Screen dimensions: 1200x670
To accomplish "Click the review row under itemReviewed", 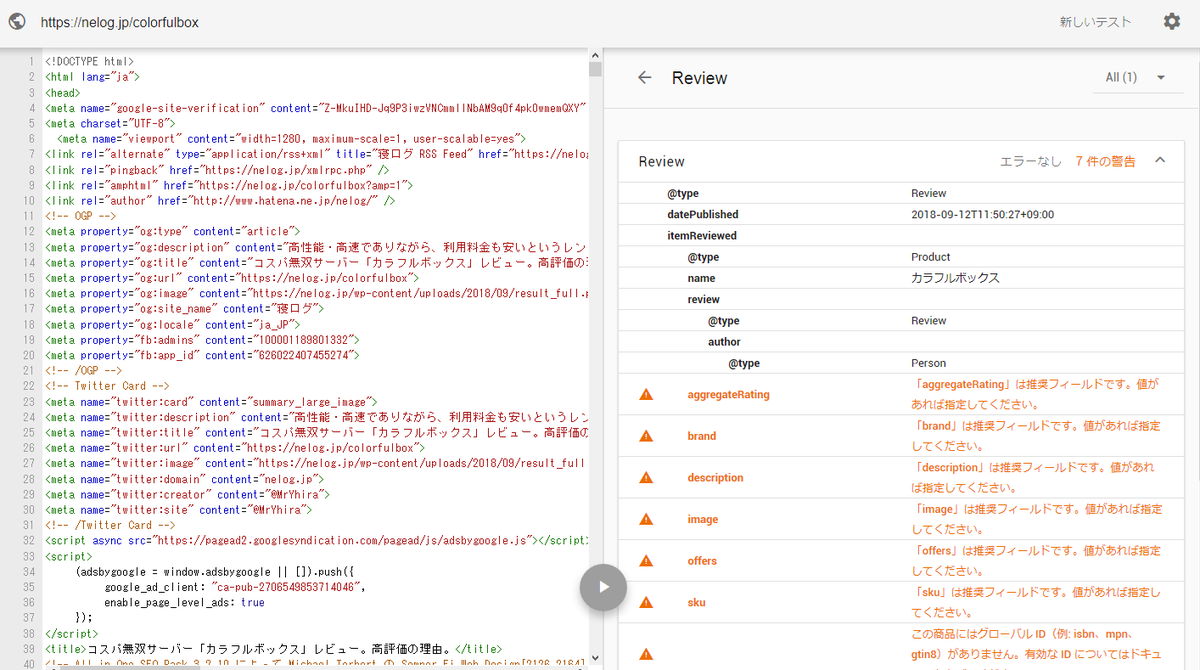I will coord(901,299).
